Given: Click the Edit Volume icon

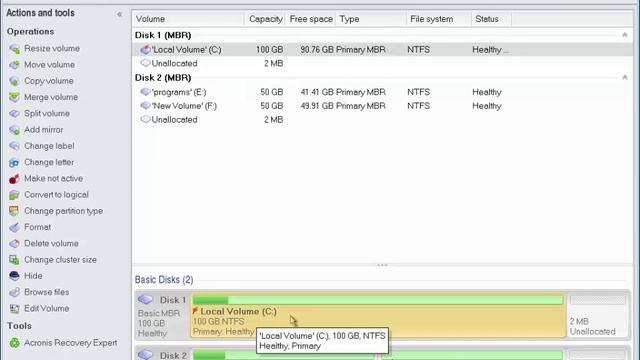Looking at the screenshot, I should point(15,309).
